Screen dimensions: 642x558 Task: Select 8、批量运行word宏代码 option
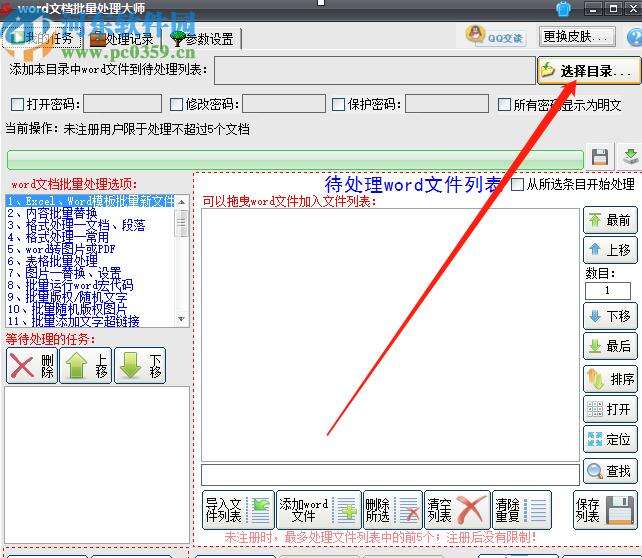(x=90, y=285)
